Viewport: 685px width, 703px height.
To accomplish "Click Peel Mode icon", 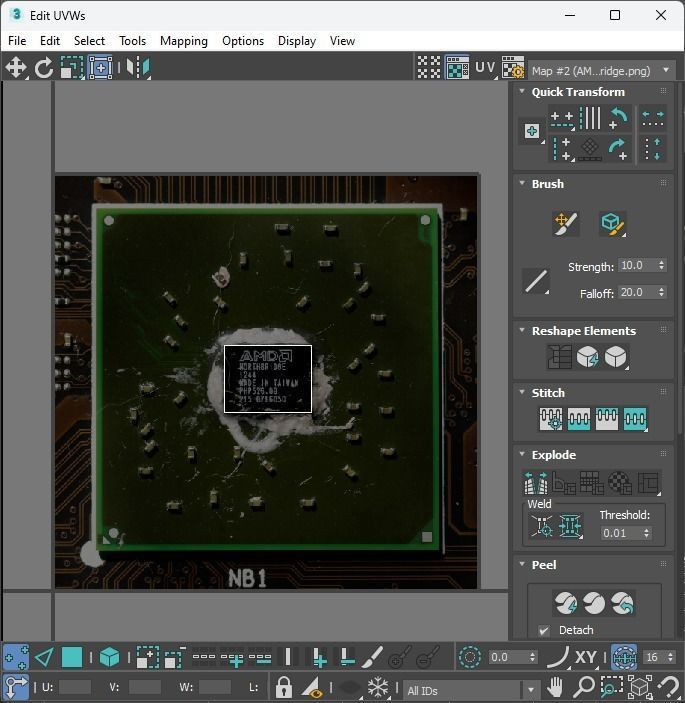I will pyautogui.click(x=594, y=603).
